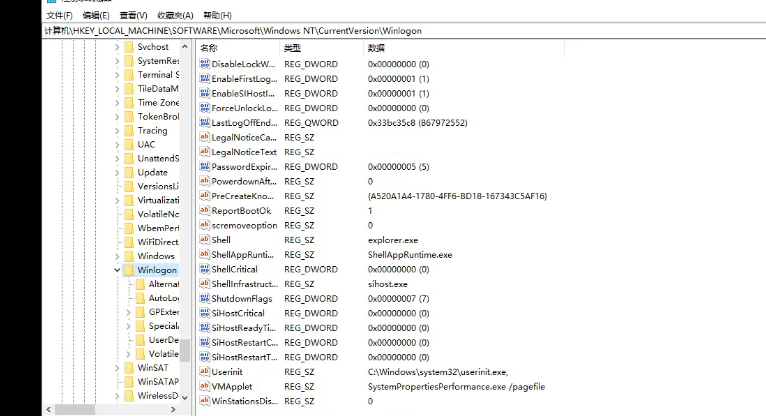Click the 类型 column header

click(x=292, y=48)
